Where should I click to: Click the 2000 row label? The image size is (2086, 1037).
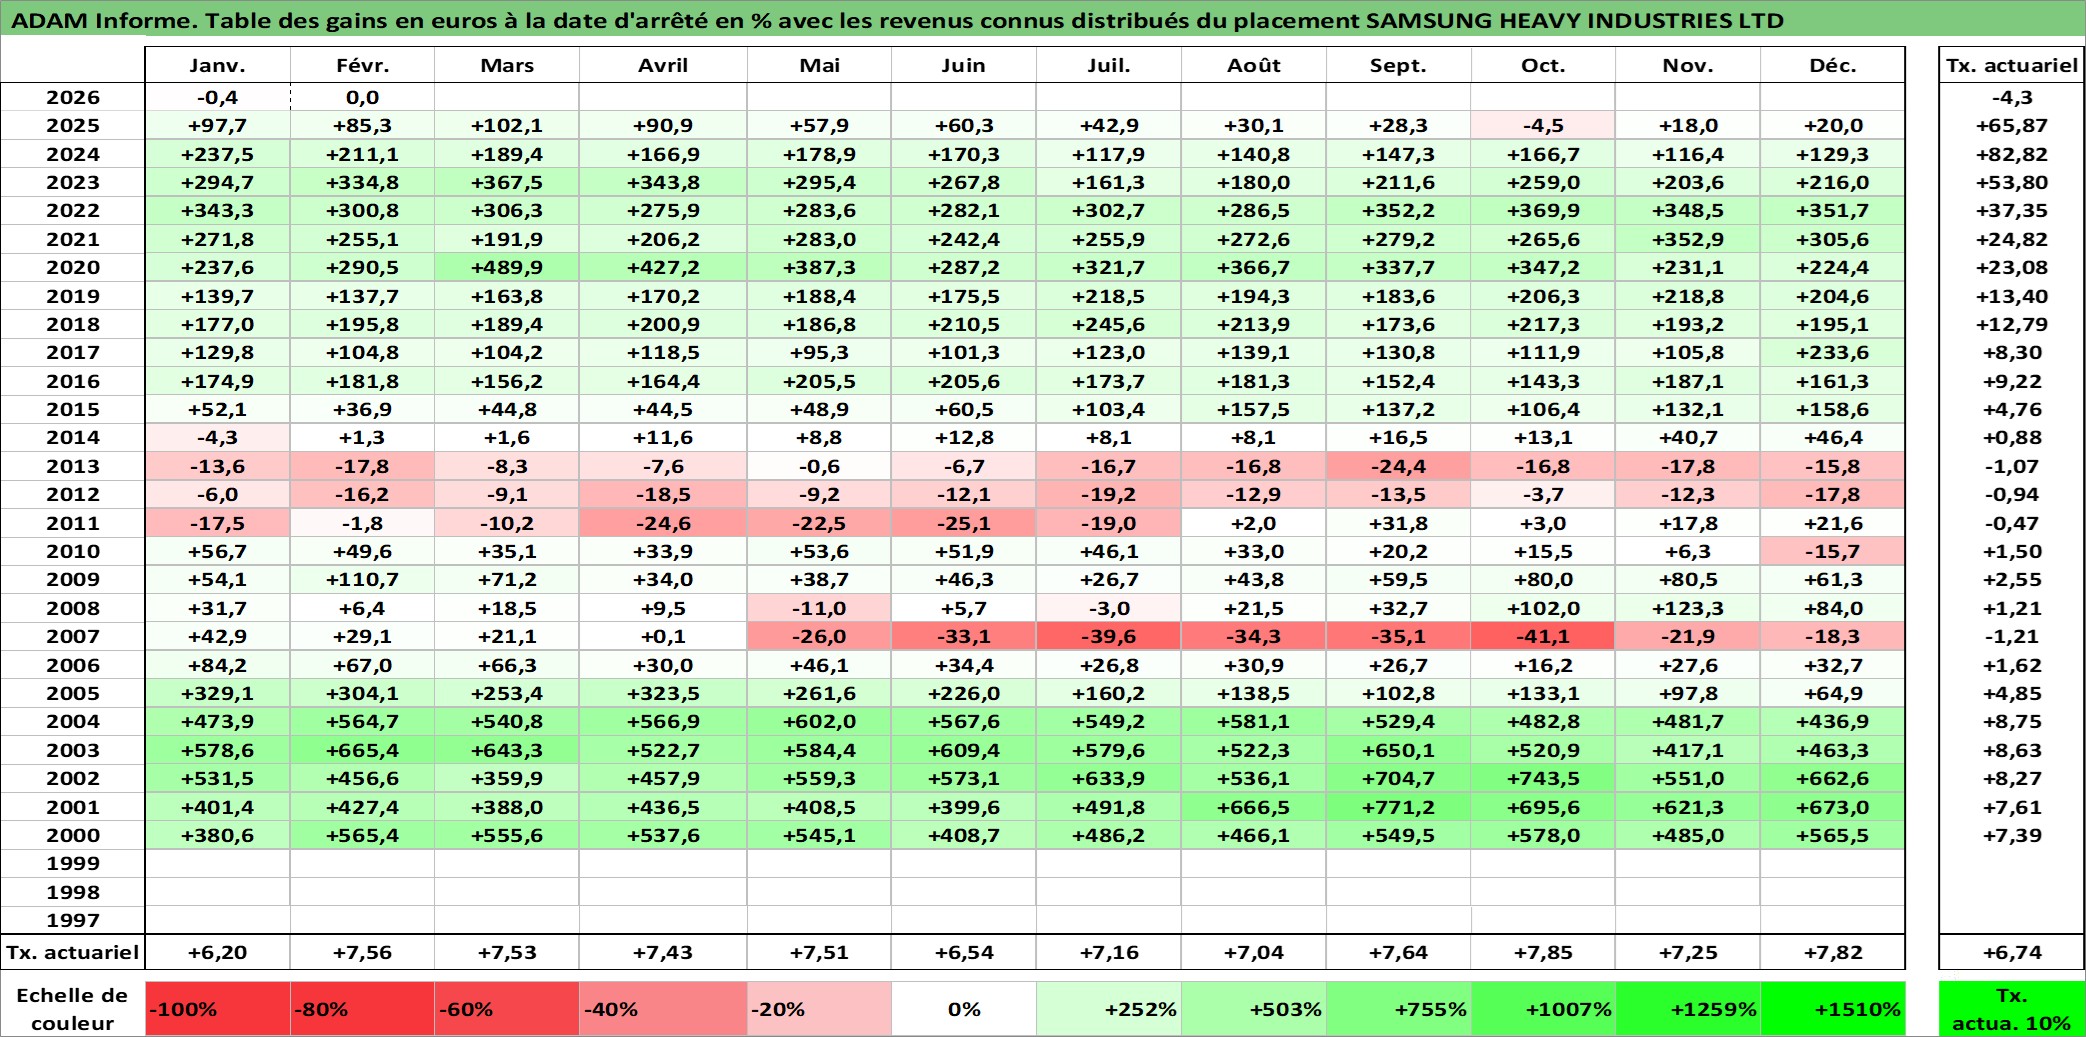click(x=73, y=835)
